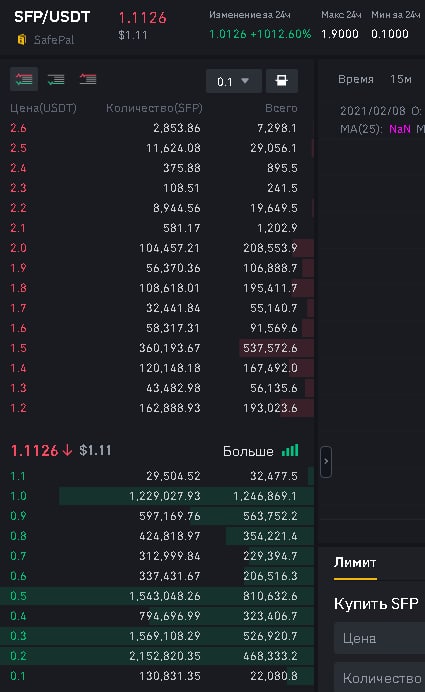This screenshot has height=692, width=425.
Task: Select the buy order at price 0.1
Action: 157,676
